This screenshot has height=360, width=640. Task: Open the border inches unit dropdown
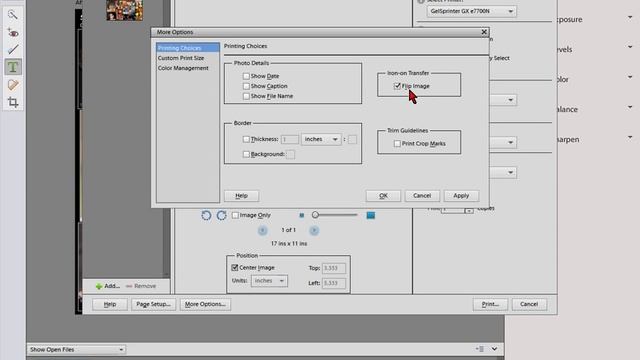321,139
